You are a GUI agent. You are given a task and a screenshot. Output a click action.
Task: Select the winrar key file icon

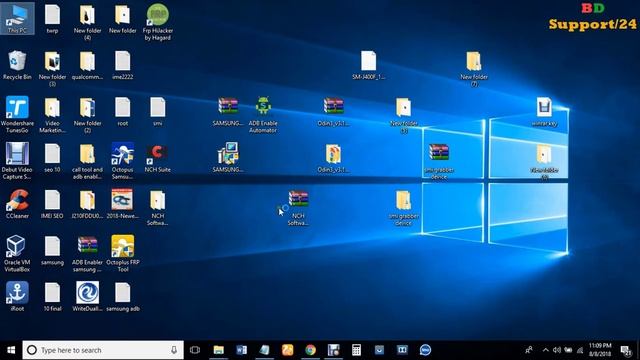(x=544, y=112)
